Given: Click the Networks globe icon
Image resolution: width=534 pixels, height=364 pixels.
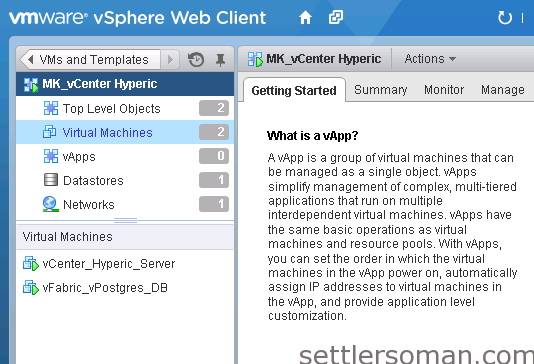Looking at the screenshot, I should 50,204.
